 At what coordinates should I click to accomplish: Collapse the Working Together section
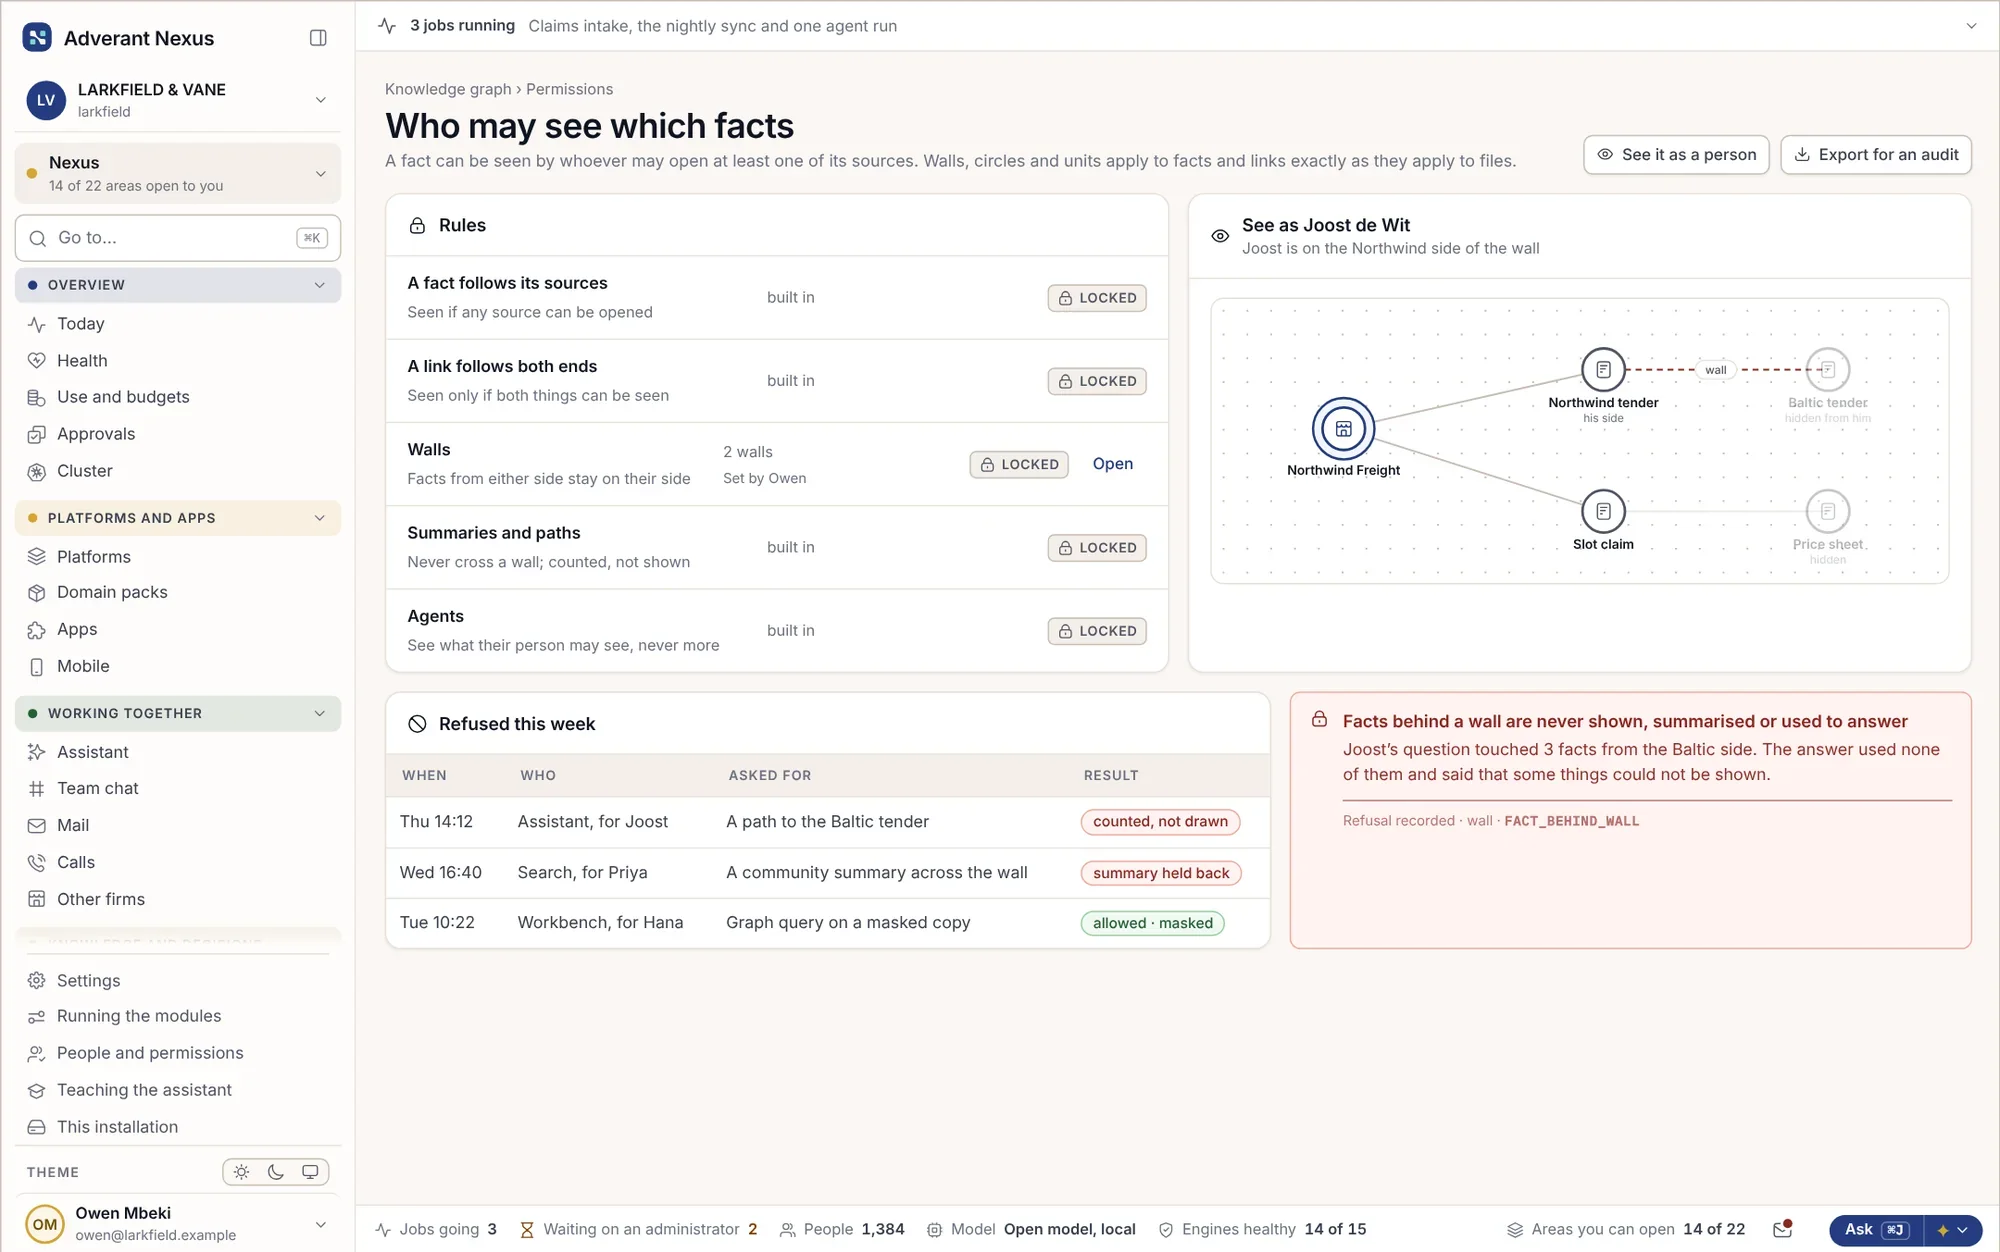coord(178,713)
